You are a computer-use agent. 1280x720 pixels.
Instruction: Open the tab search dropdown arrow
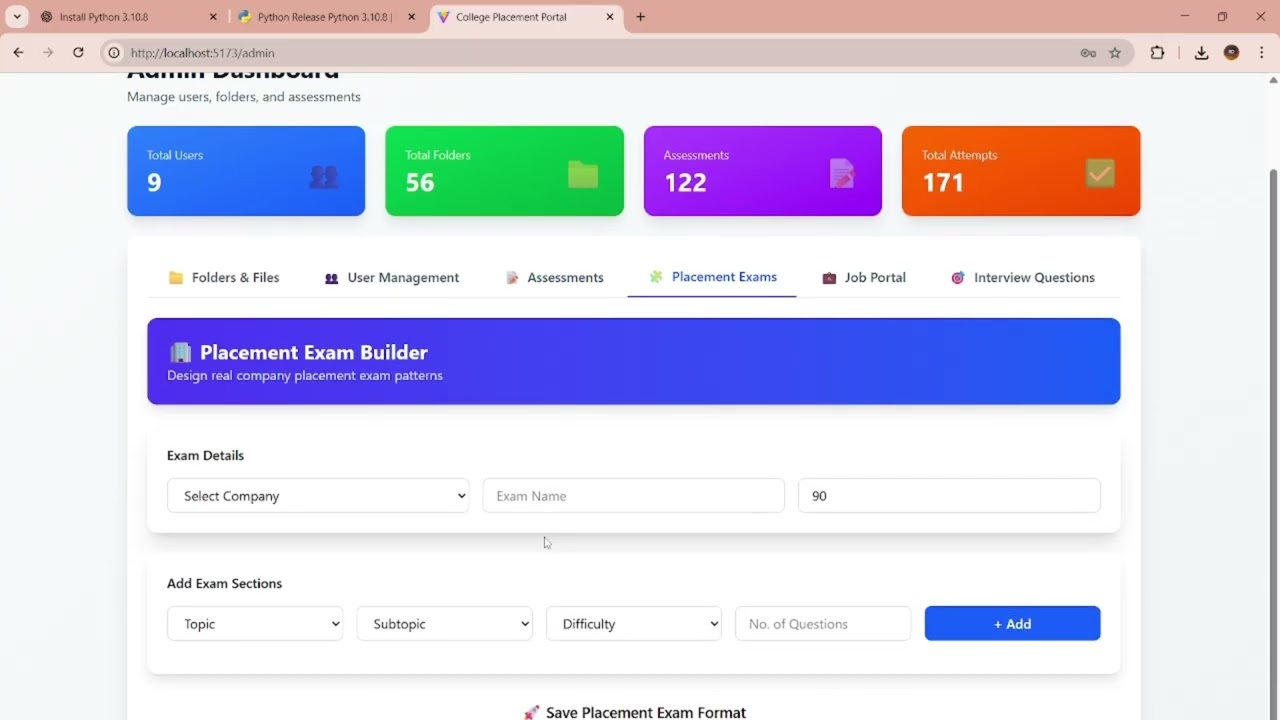click(17, 17)
